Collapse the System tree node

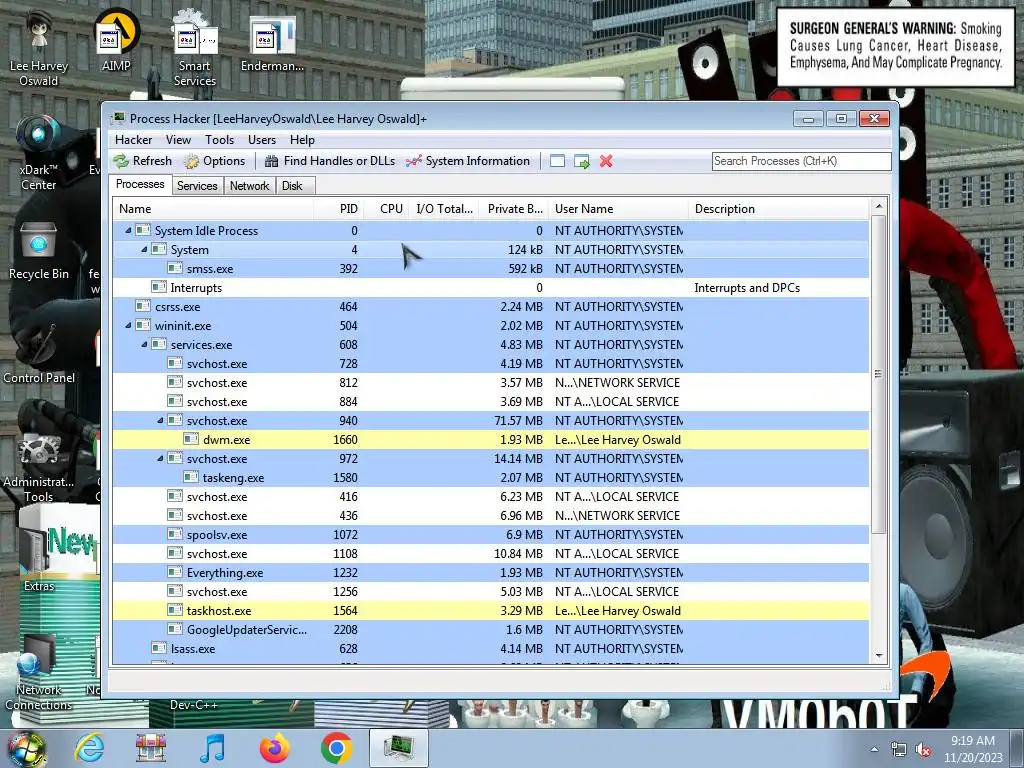(x=144, y=249)
